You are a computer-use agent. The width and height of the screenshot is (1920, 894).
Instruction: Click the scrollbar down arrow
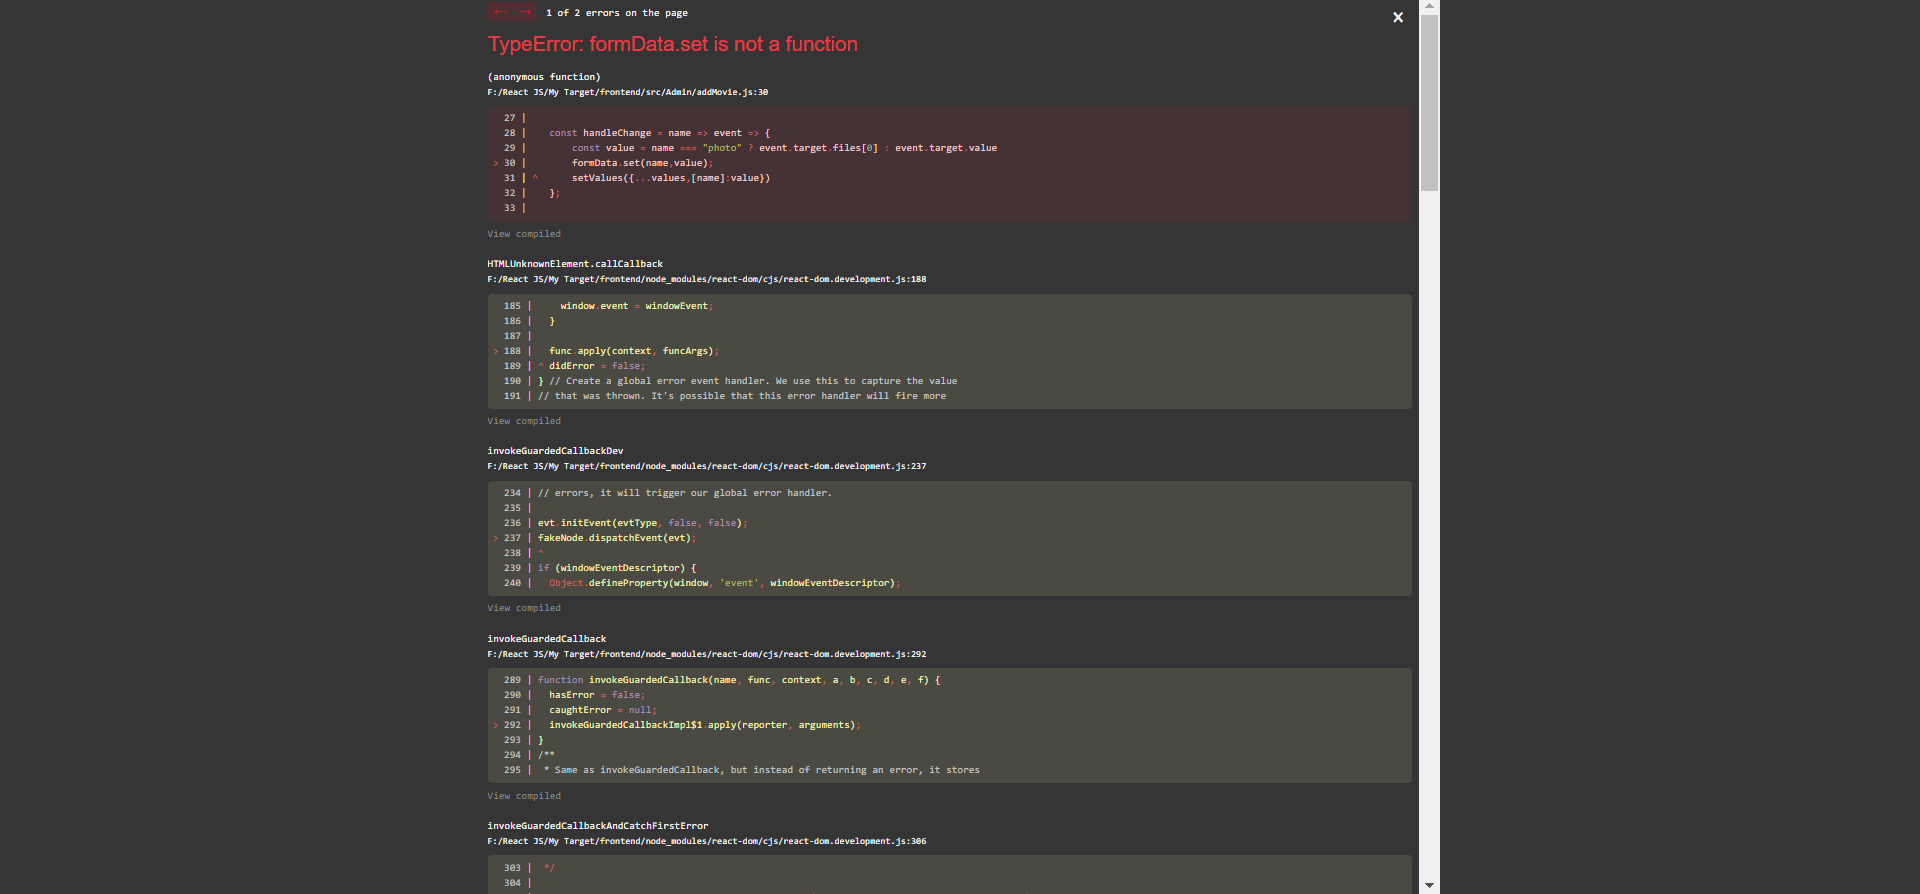pyautogui.click(x=1430, y=886)
